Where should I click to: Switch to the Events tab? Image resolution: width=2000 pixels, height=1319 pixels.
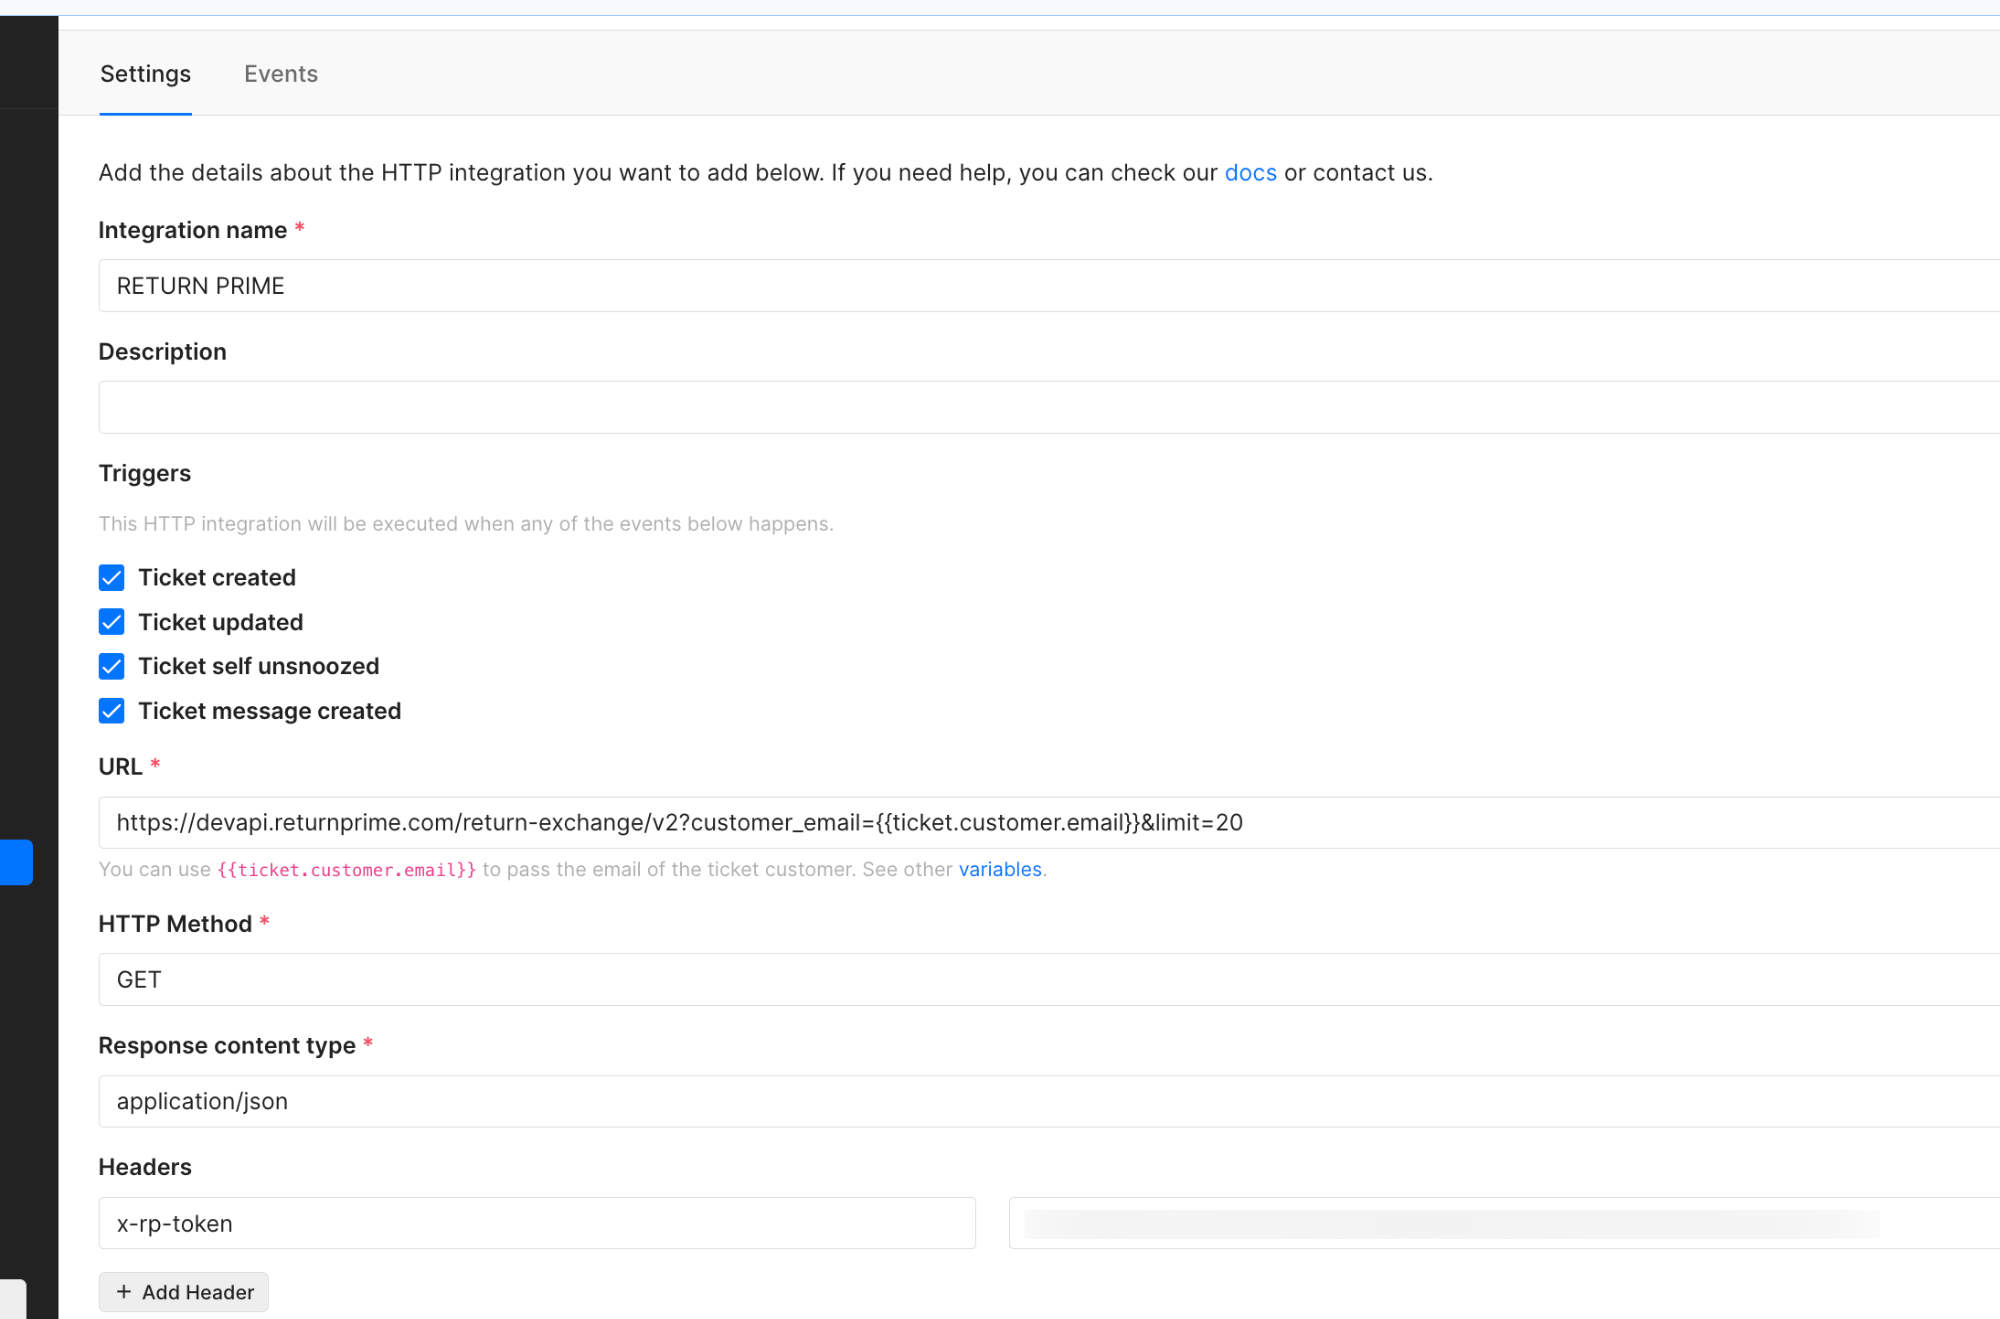click(x=280, y=74)
